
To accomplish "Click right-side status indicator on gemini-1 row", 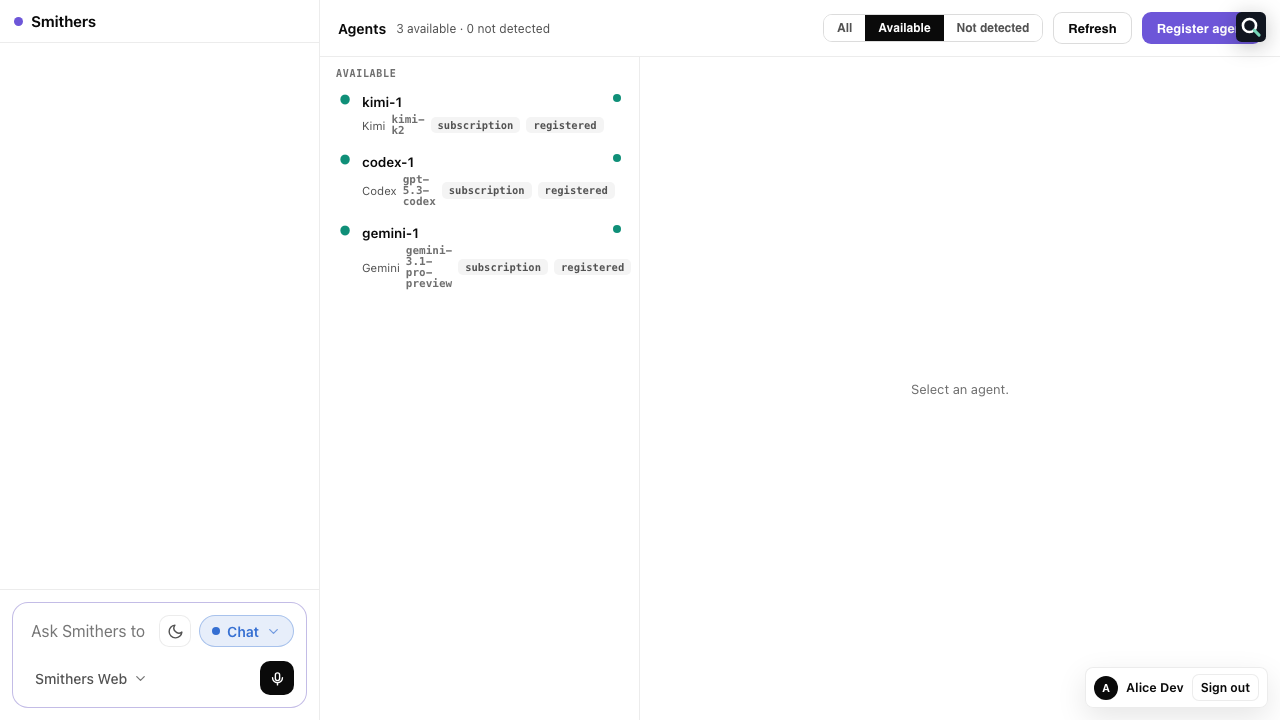I will tap(617, 229).
